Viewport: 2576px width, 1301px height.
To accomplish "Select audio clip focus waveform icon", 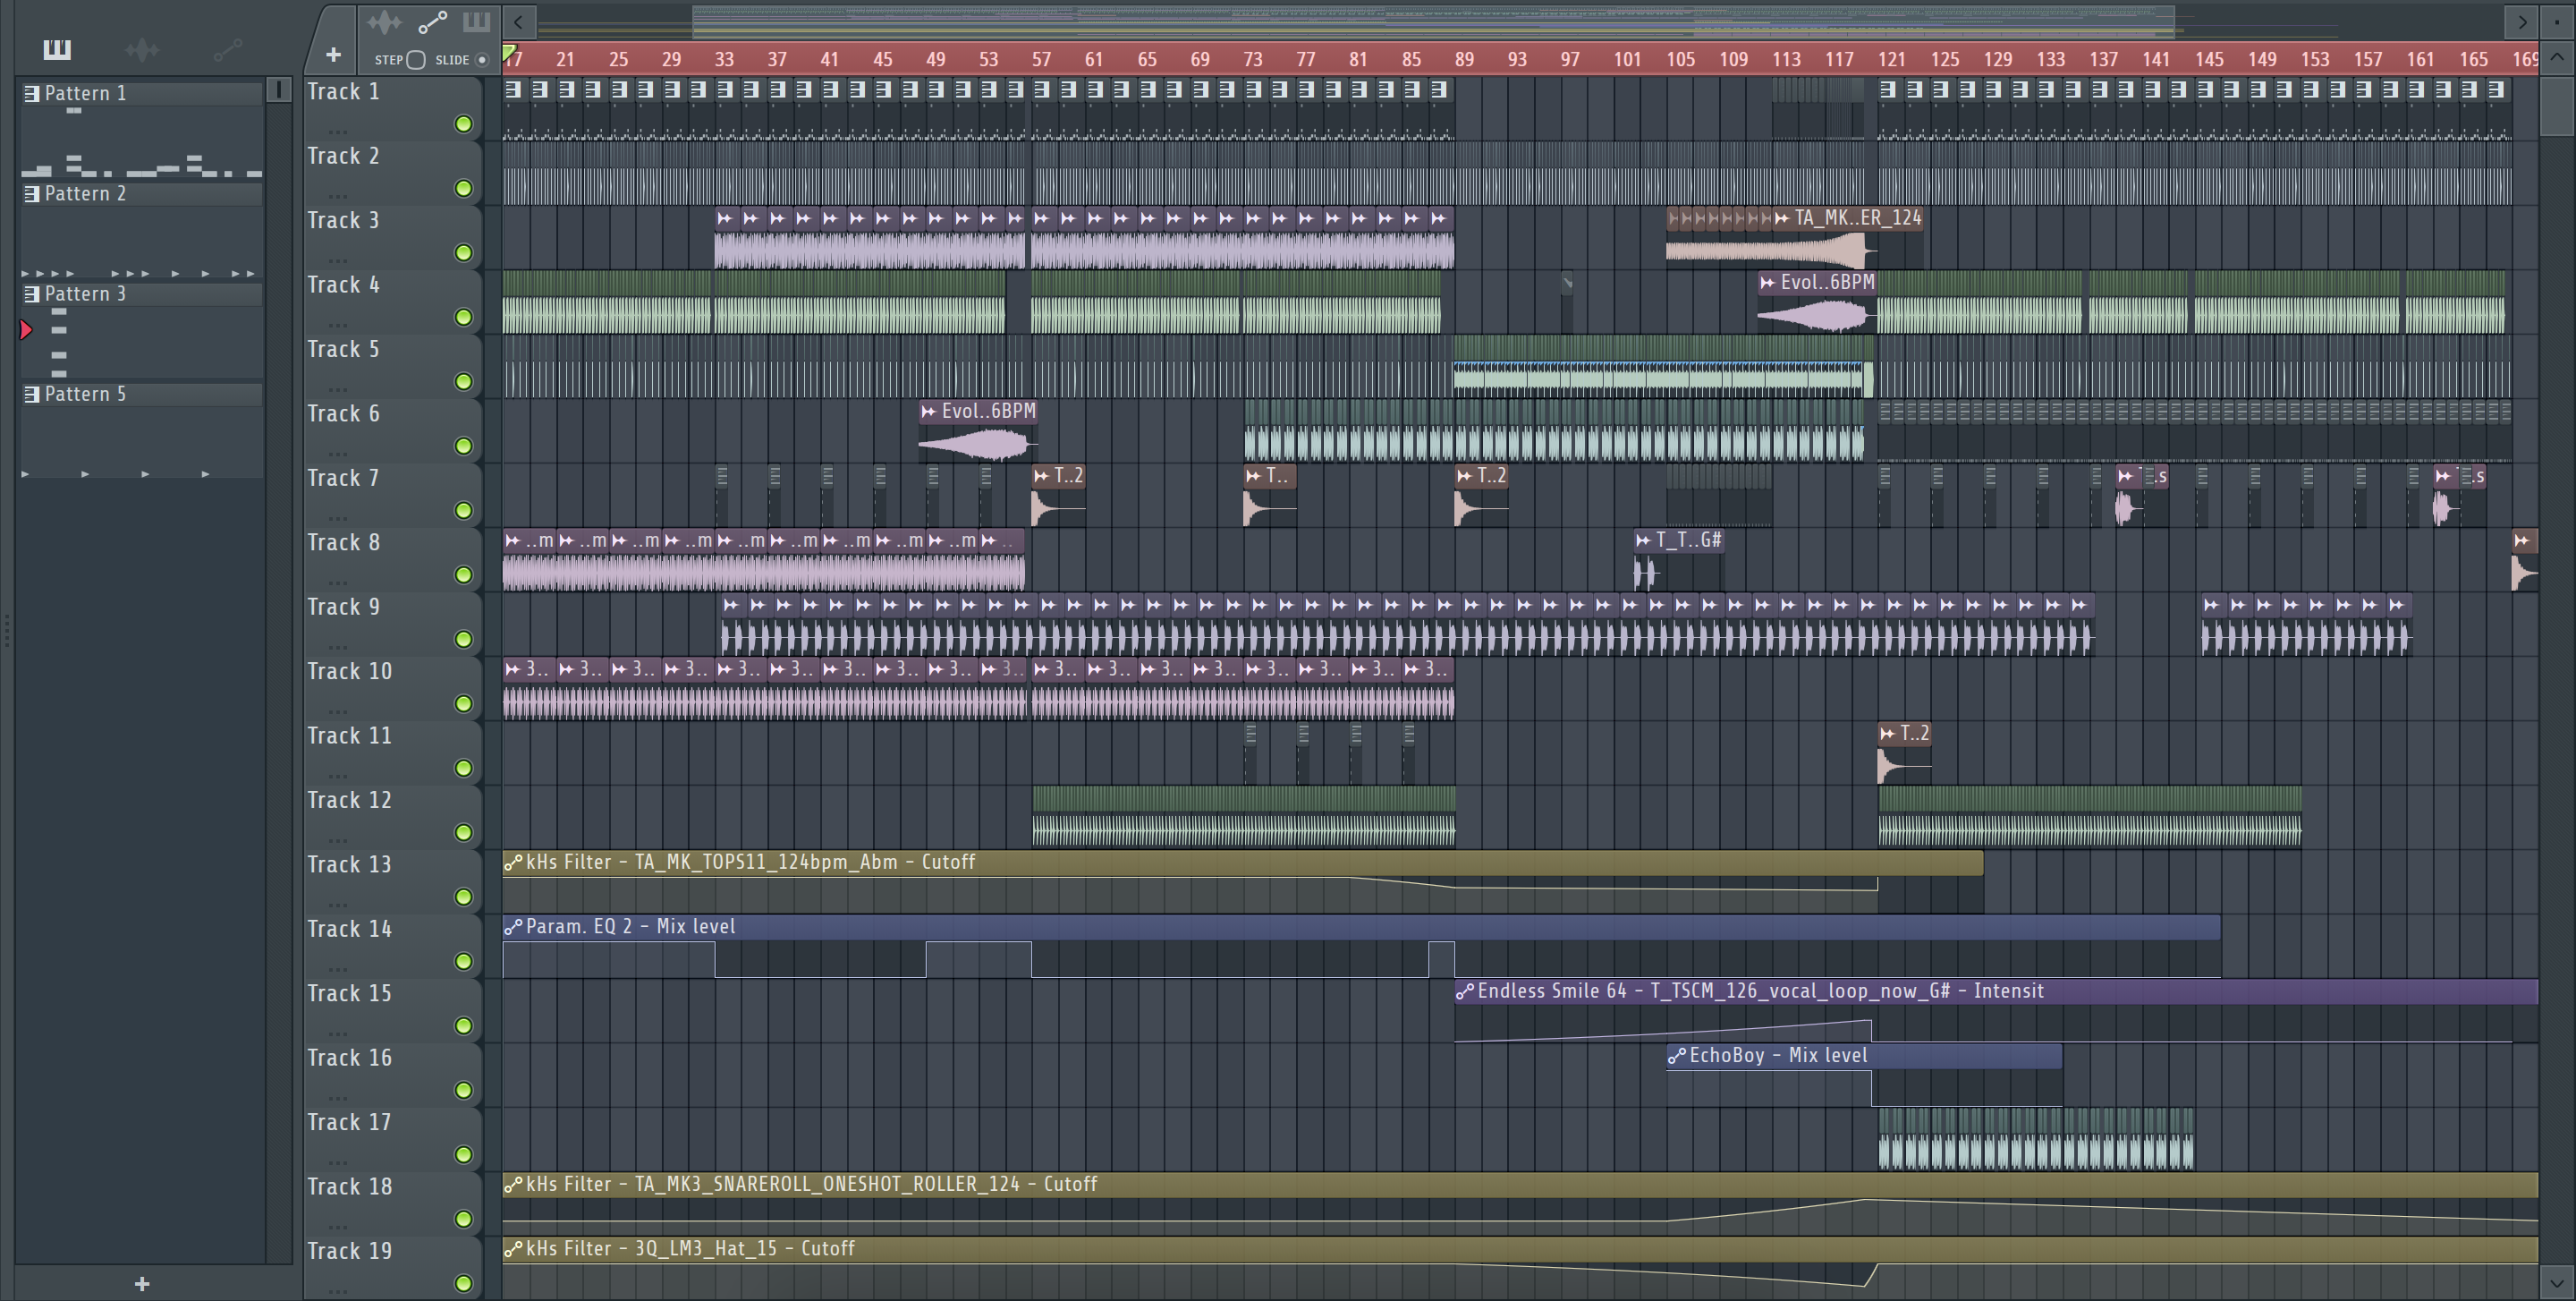I will [x=384, y=22].
